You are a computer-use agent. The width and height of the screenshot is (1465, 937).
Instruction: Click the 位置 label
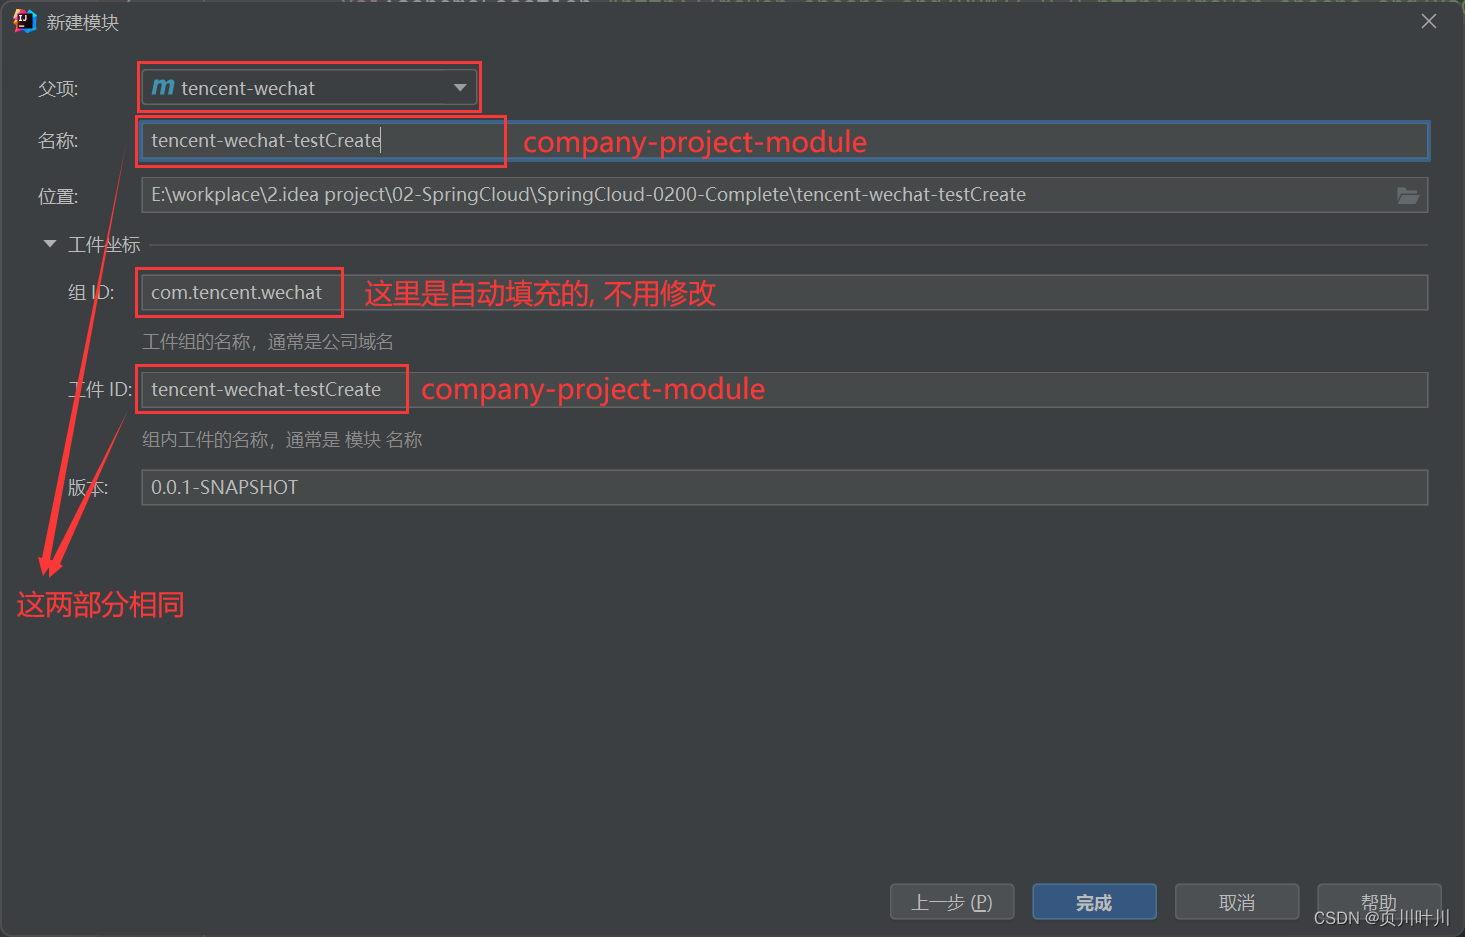point(58,196)
